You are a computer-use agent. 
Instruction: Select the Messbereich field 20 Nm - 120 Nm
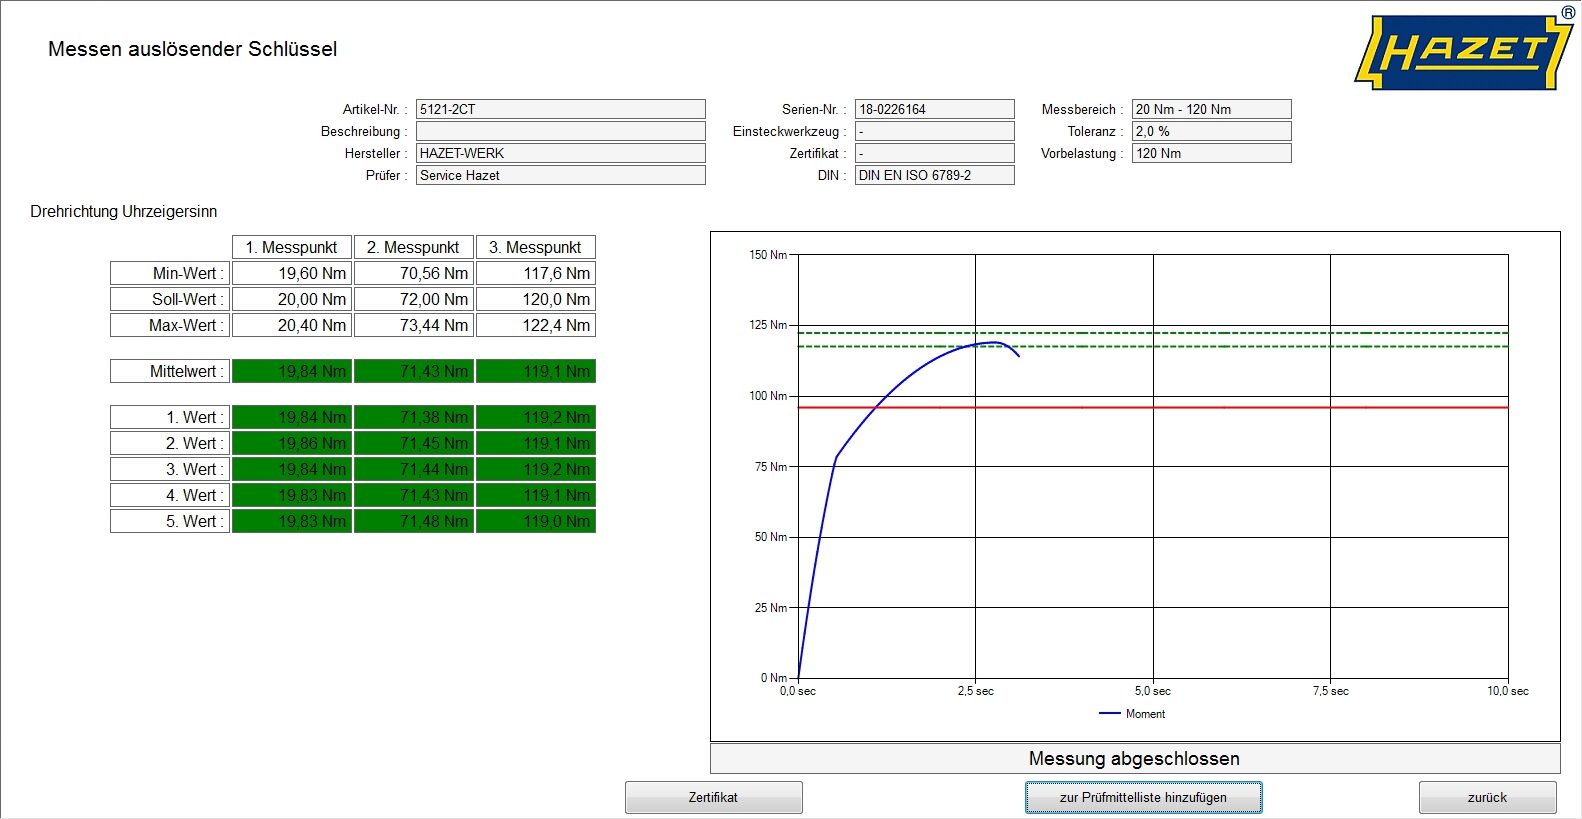pos(1211,109)
